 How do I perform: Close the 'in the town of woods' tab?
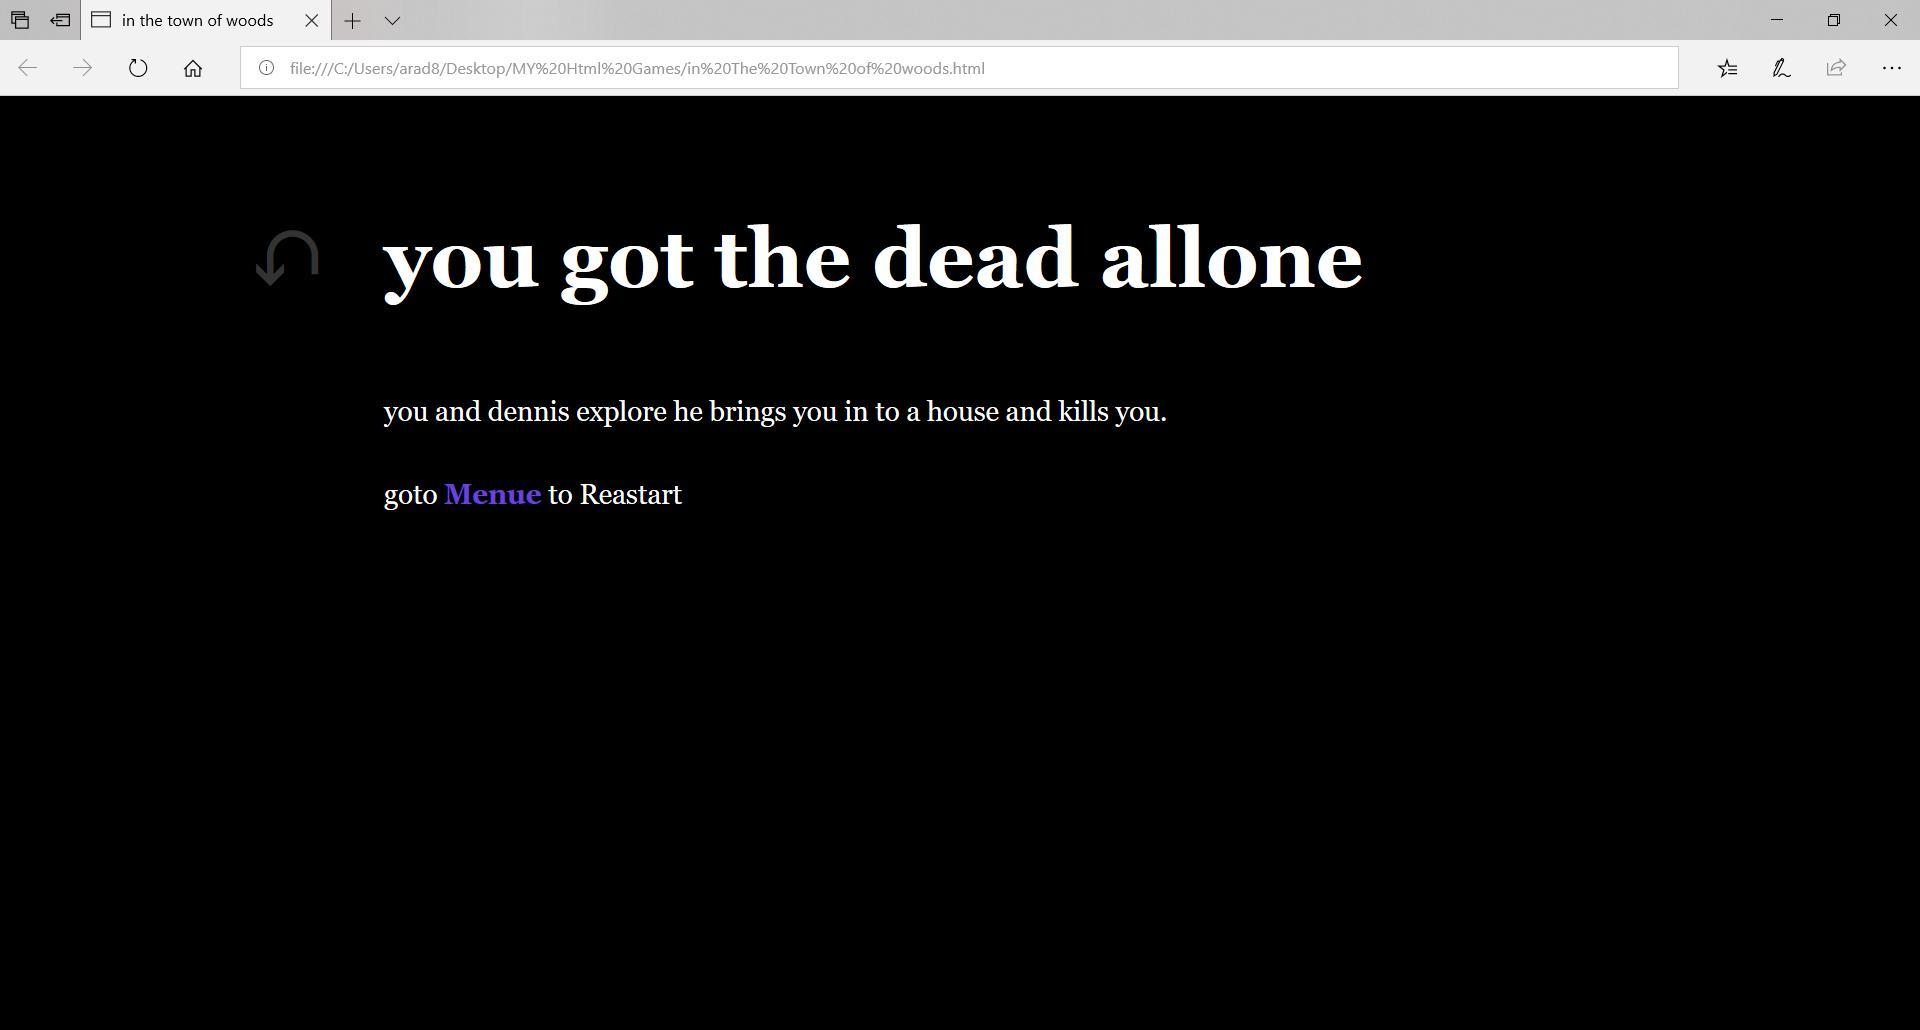pyautogui.click(x=311, y=20)
